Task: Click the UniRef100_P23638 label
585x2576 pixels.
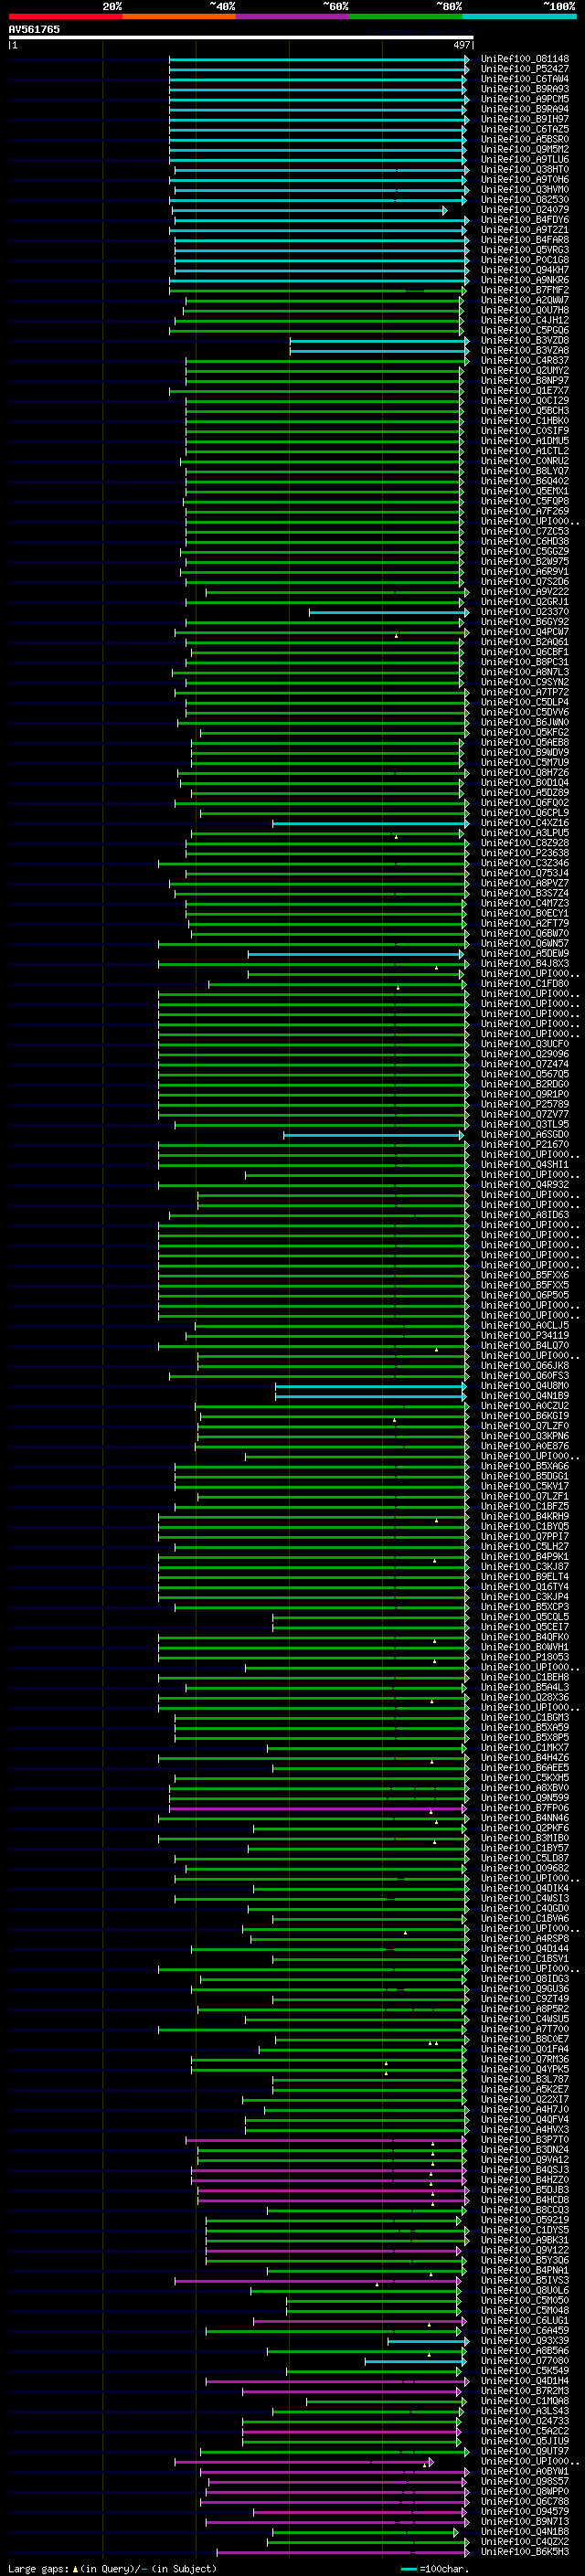Action: pos(524,853)
